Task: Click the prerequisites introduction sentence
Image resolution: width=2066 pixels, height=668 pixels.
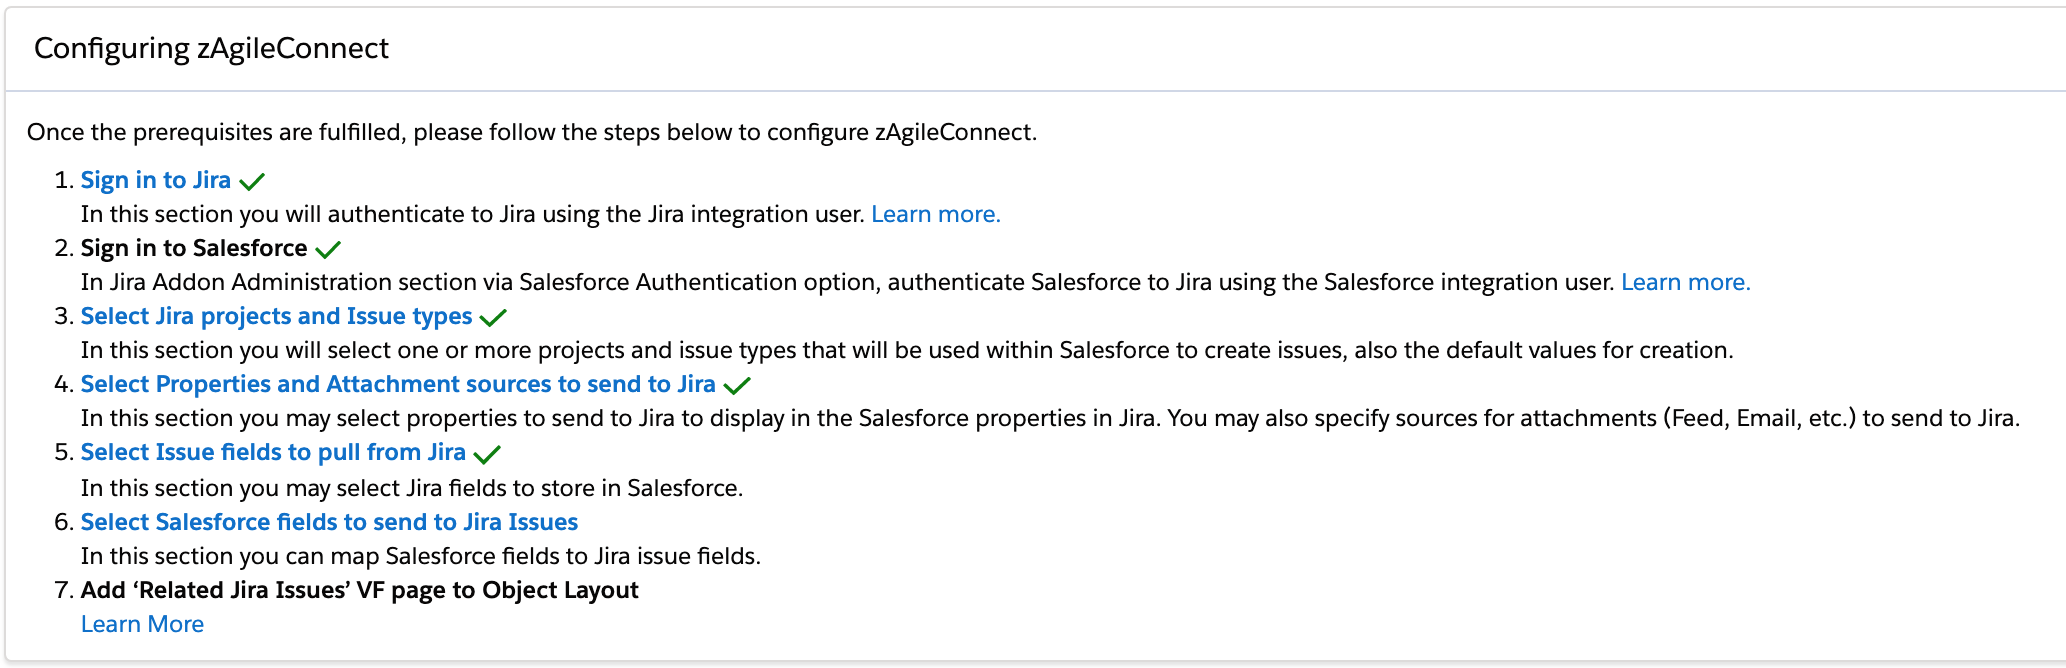Action: pos(531,132)
